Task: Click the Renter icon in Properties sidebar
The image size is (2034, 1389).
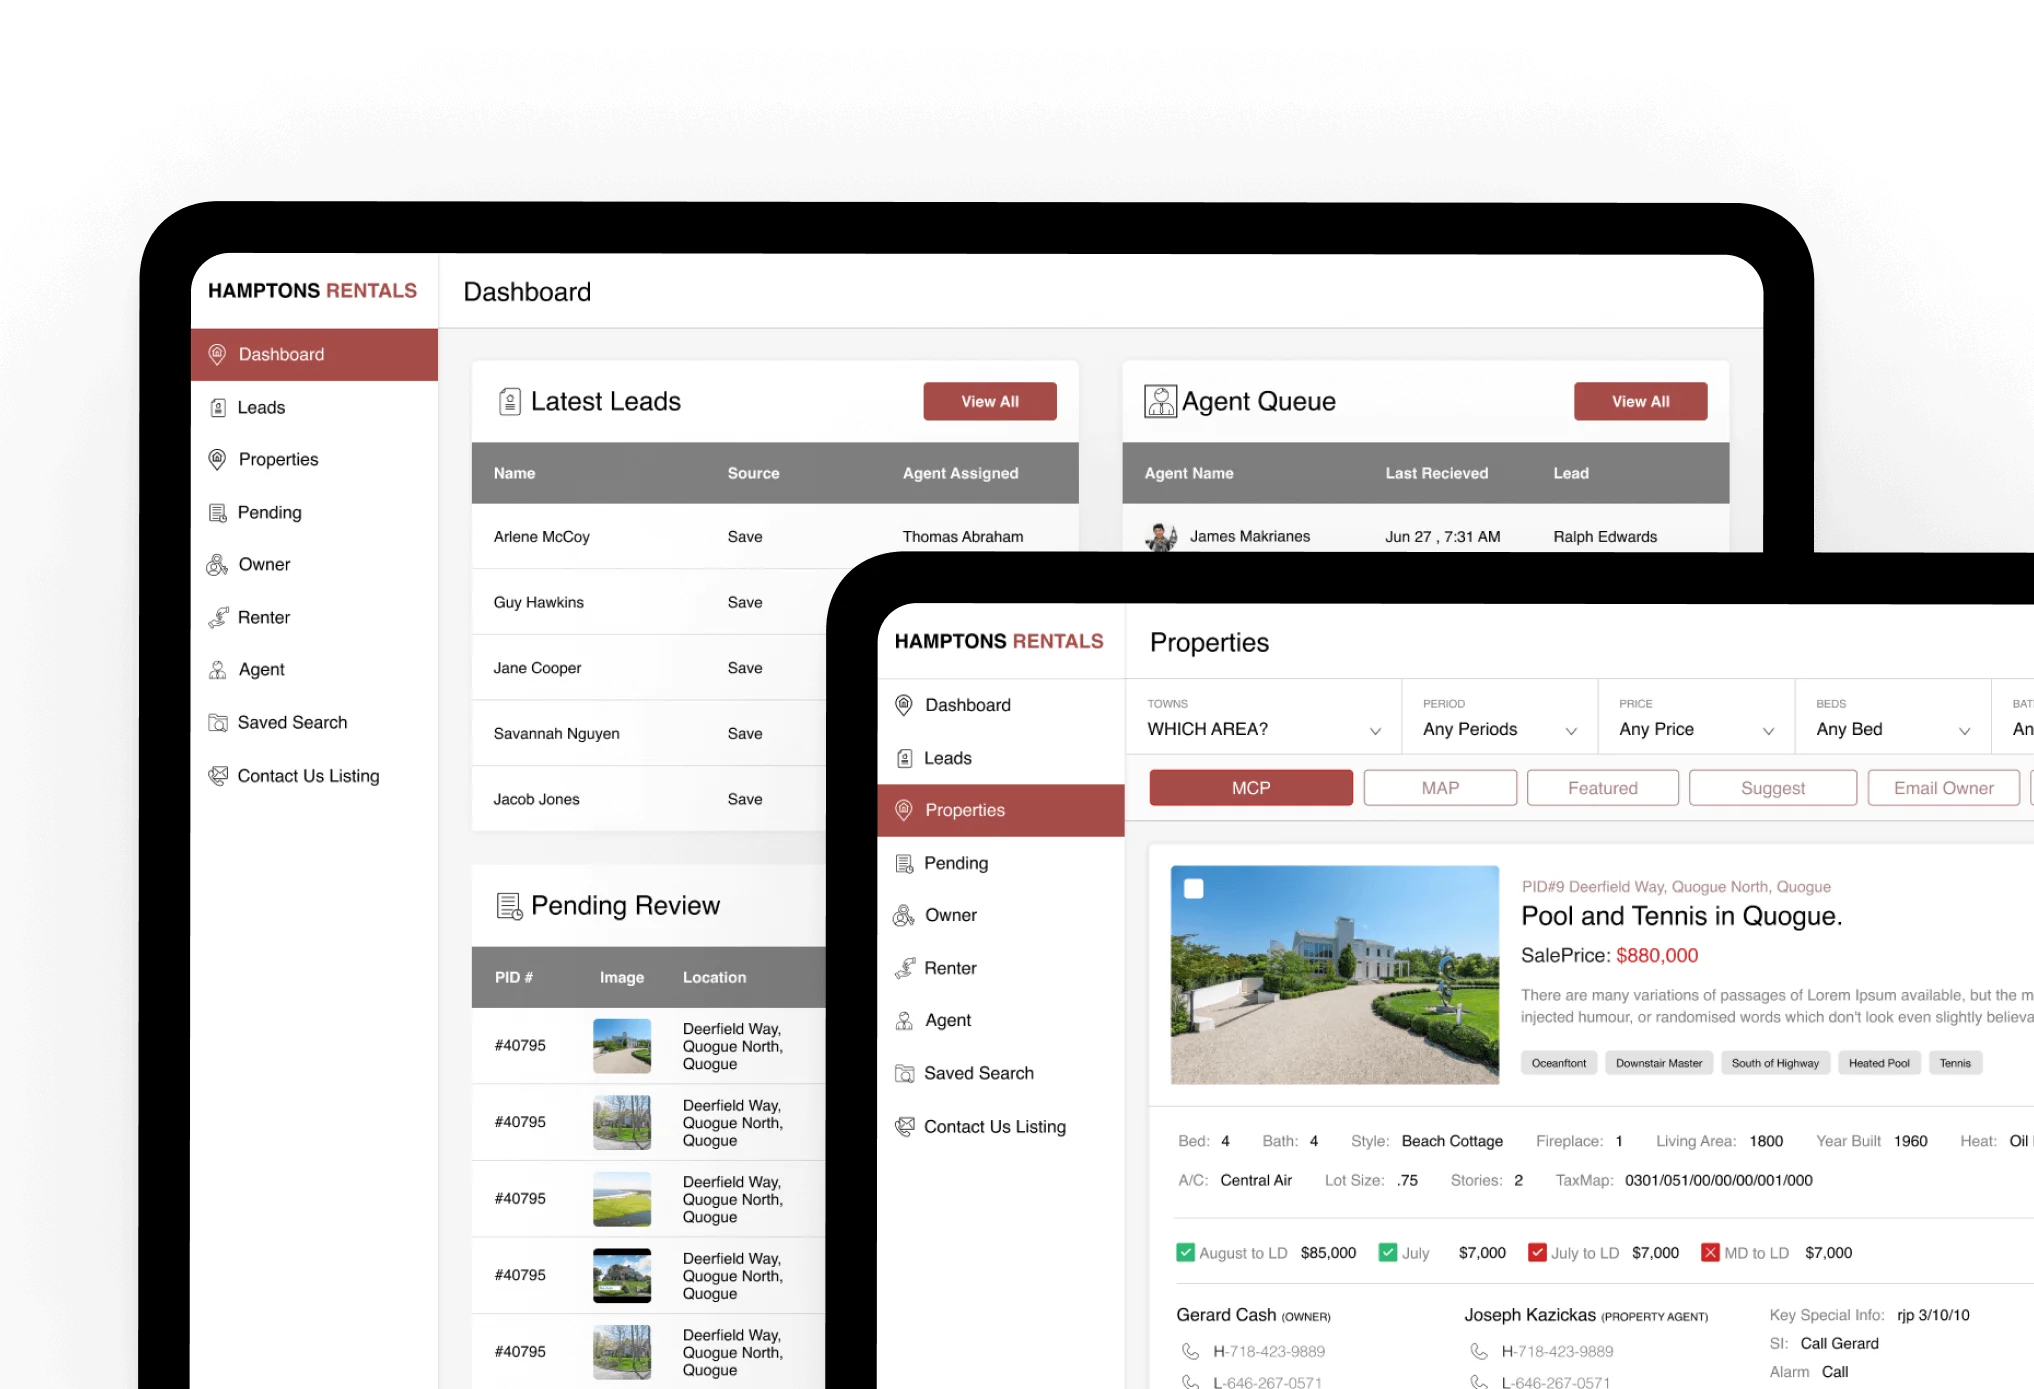Action: [904, 968]
